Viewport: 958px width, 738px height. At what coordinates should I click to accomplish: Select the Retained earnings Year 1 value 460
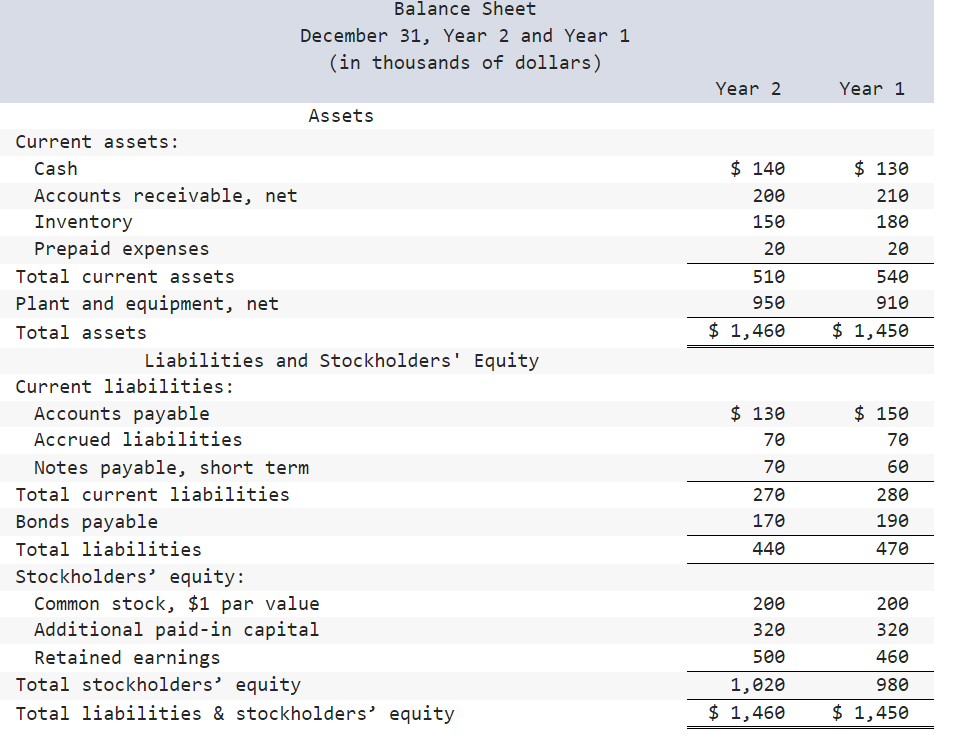[893, 657]
